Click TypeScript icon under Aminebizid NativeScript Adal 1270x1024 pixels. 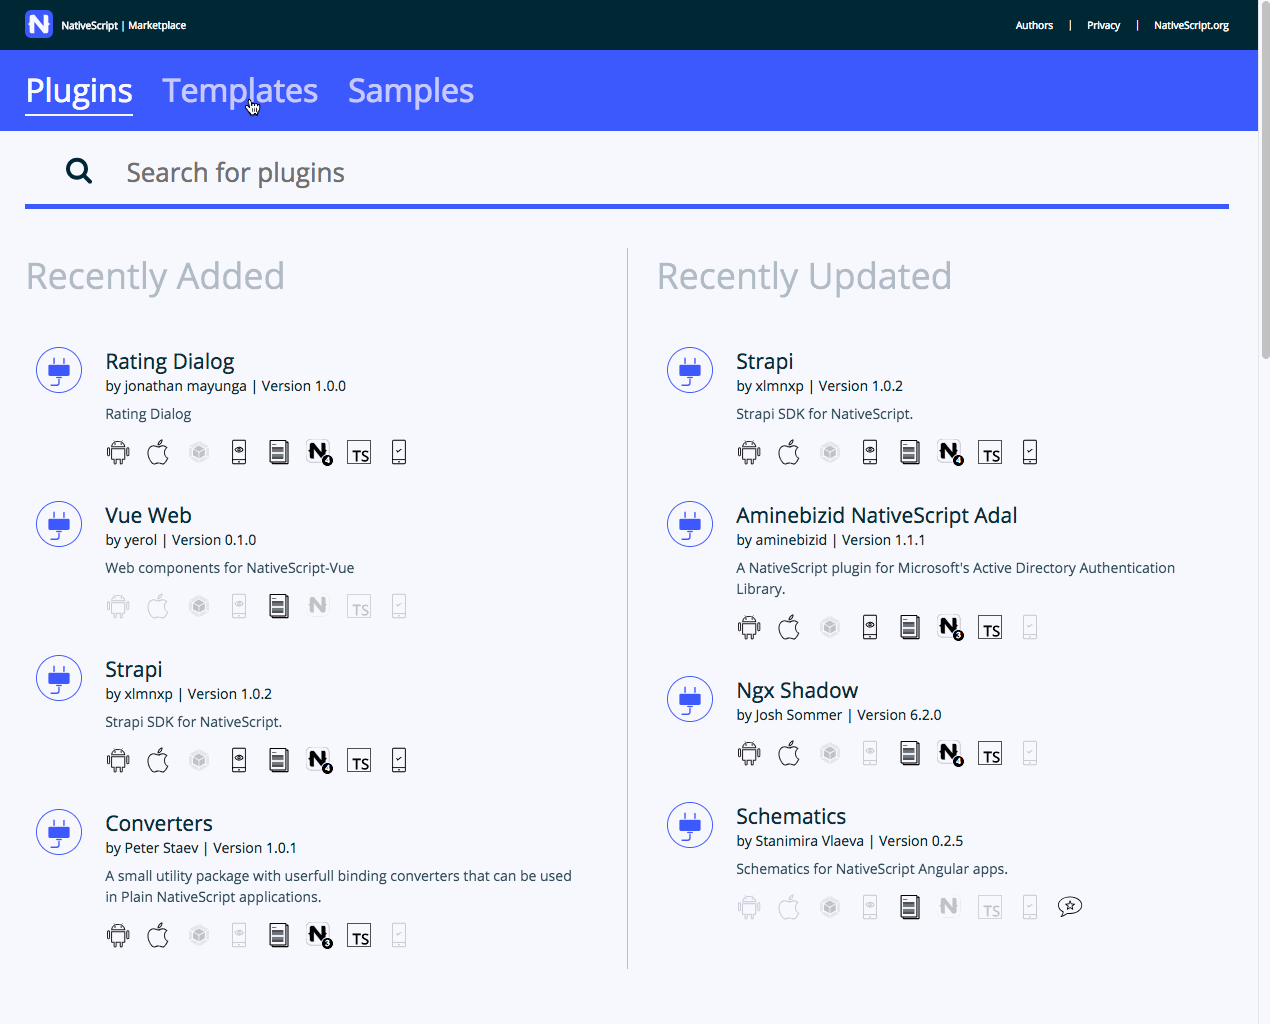(x=990, y=628)
